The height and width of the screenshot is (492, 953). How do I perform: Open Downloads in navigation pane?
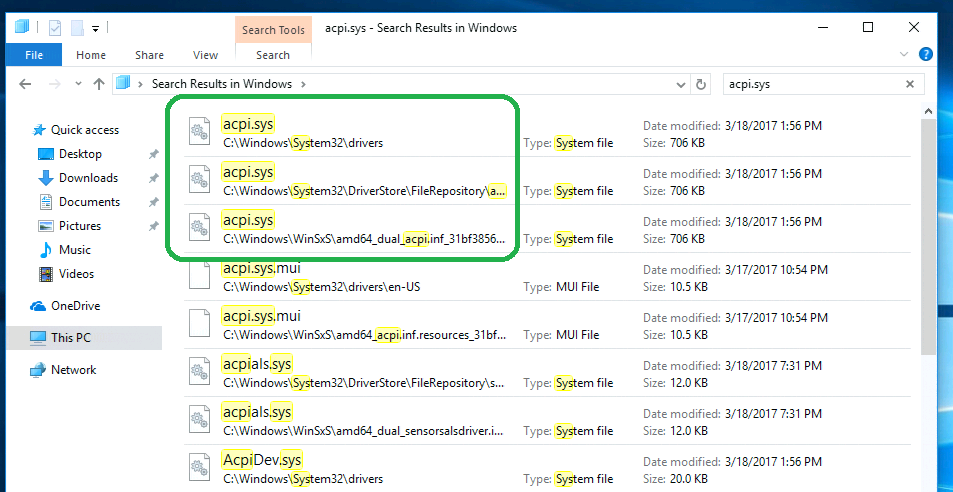pos(88,178)
